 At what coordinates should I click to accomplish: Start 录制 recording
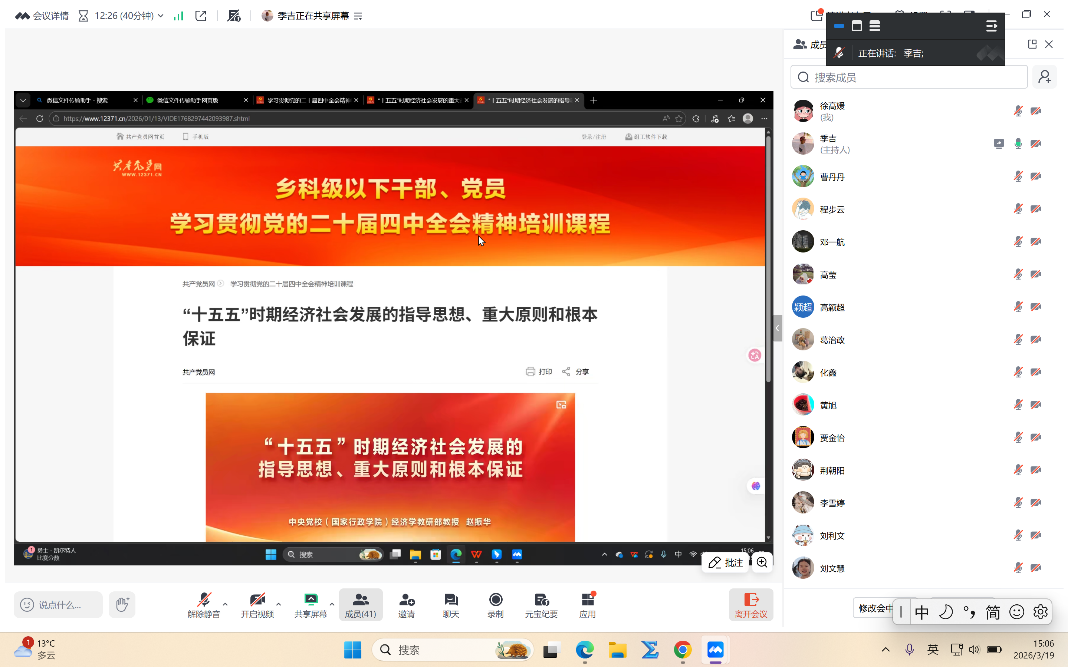pyautogui.click(x=495, y=604)
